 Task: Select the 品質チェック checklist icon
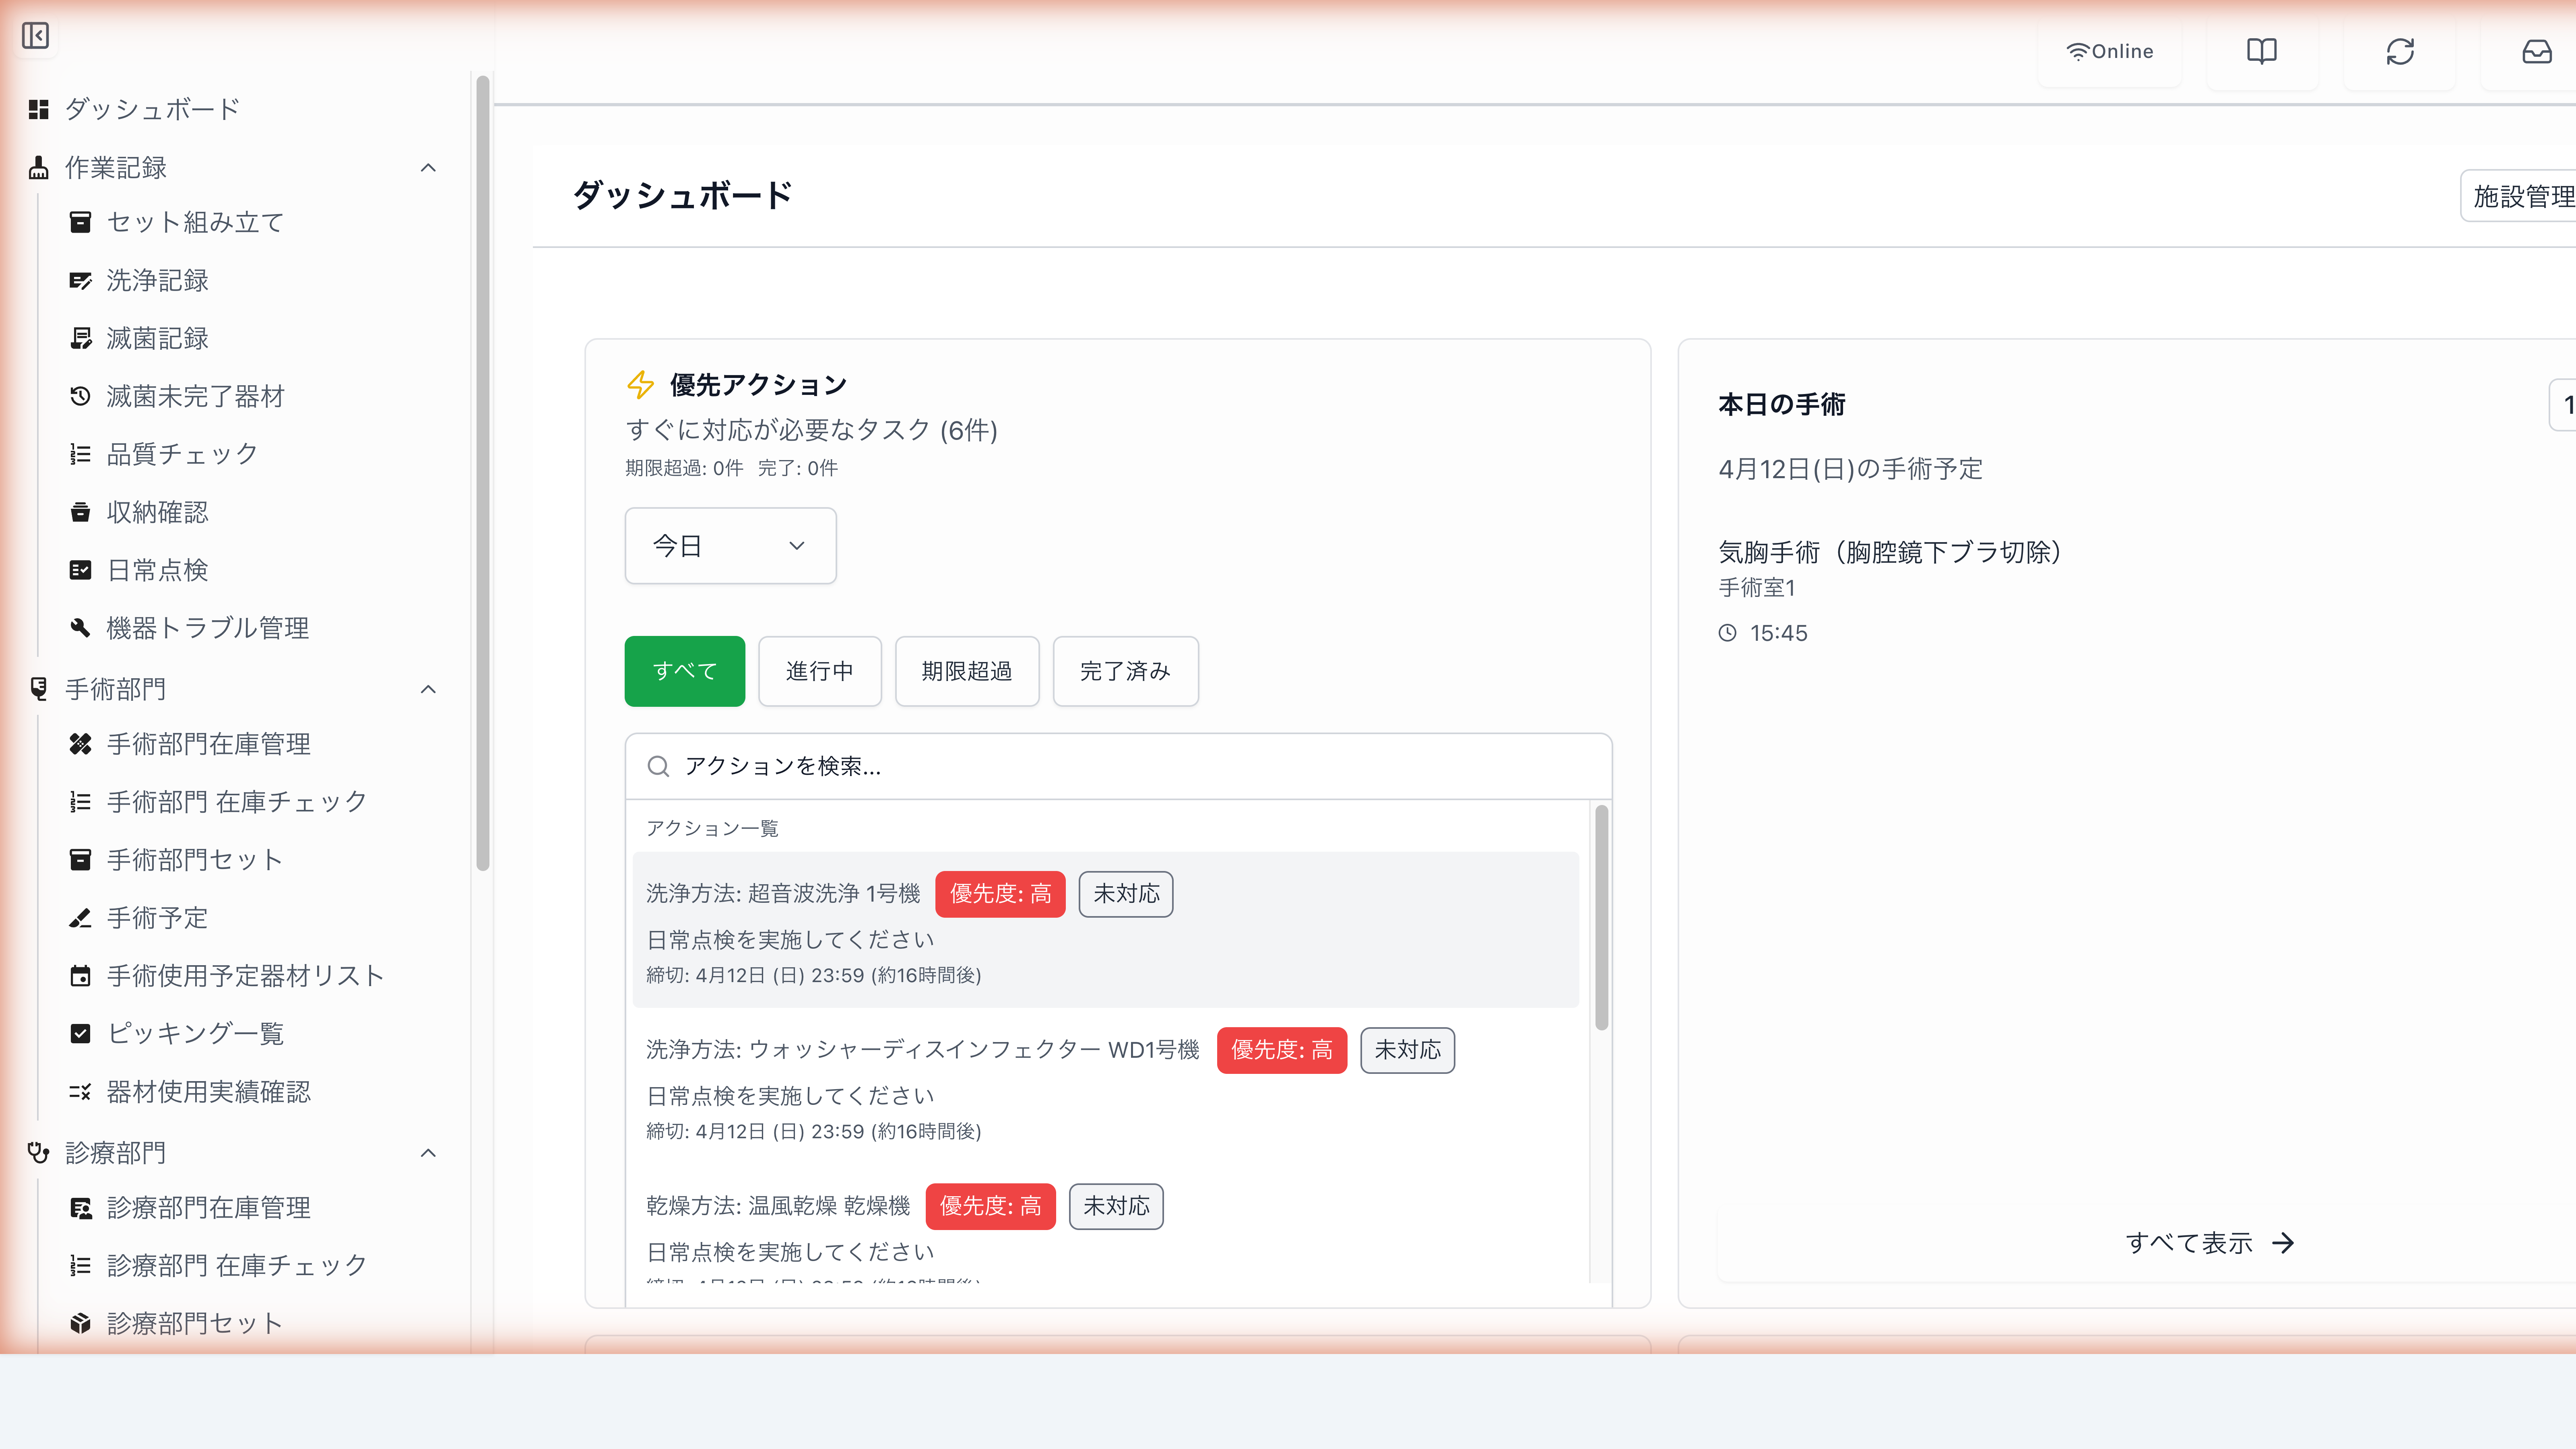point(81,454)
